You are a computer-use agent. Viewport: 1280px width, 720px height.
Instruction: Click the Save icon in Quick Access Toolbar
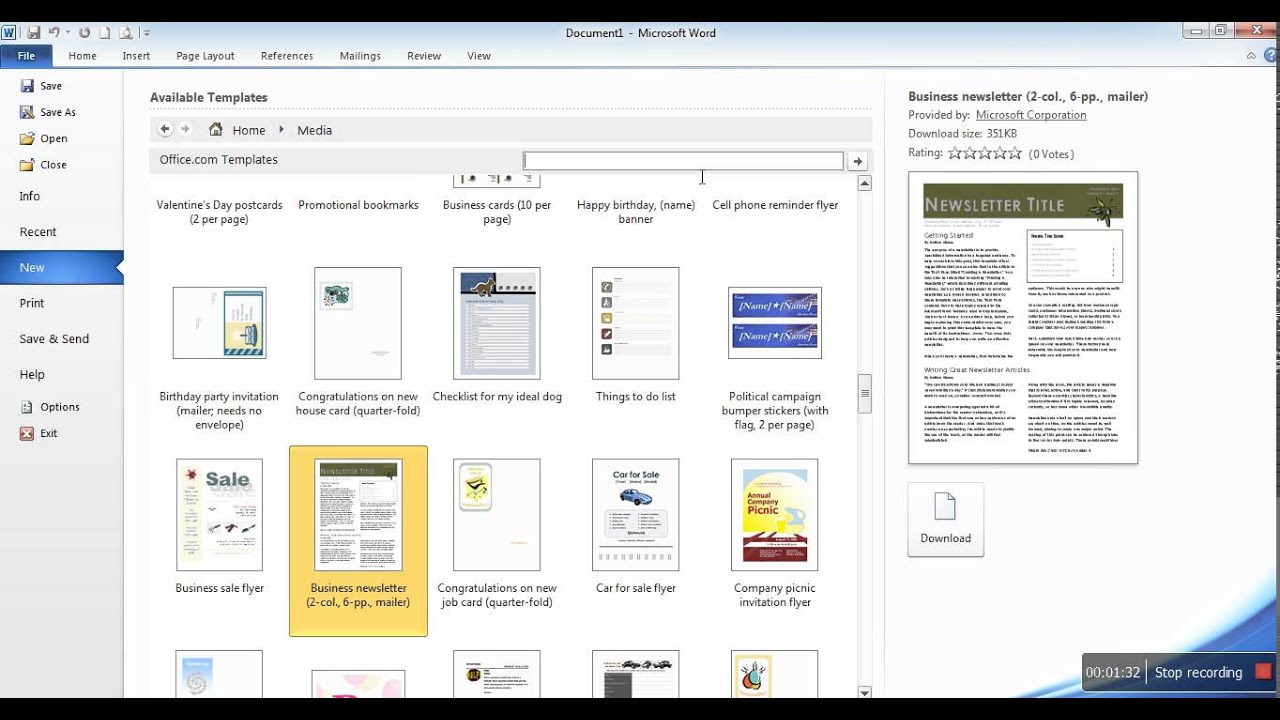click(x=33, y=32)
